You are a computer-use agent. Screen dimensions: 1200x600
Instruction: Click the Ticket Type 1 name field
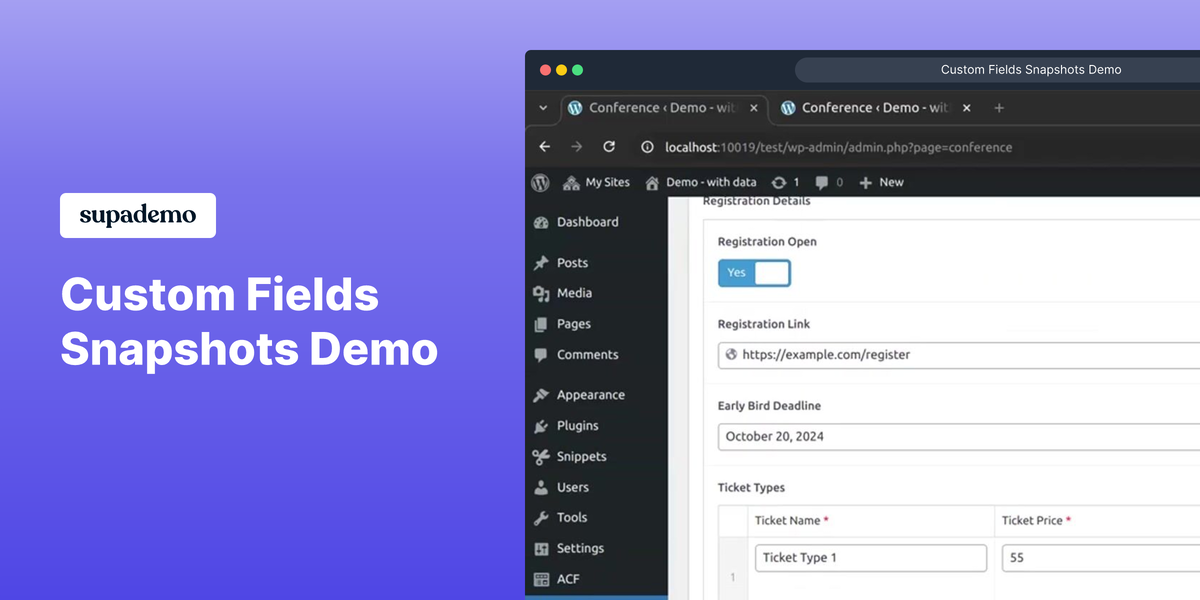coord(871,558)
